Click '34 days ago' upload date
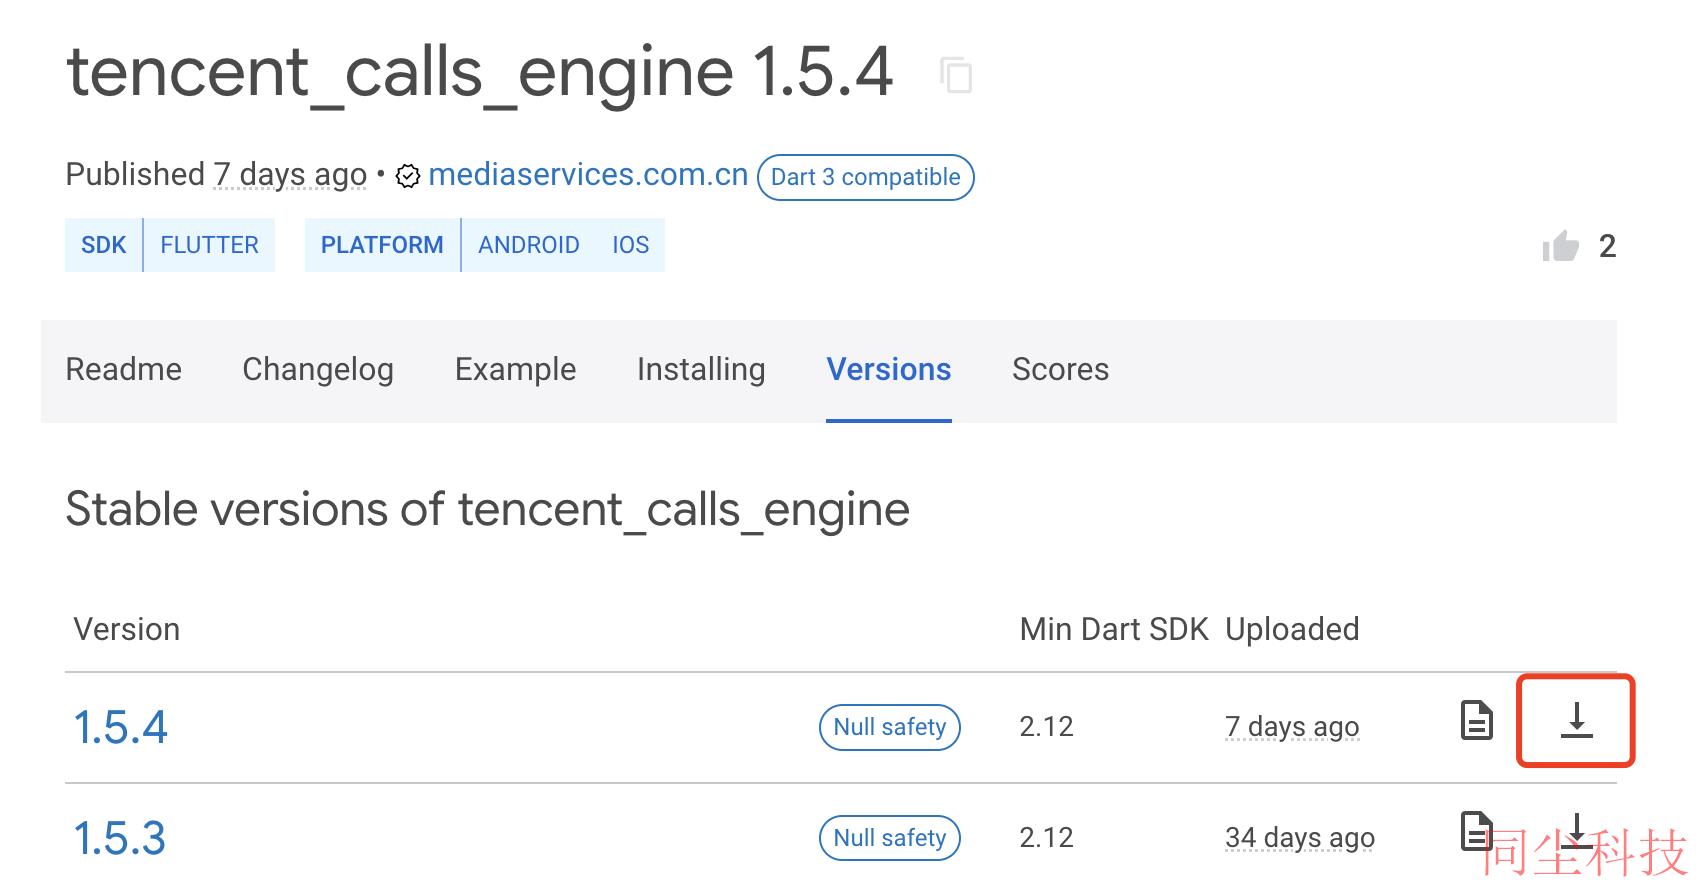The image size is (1706, 892). (x=1300, y=838)
